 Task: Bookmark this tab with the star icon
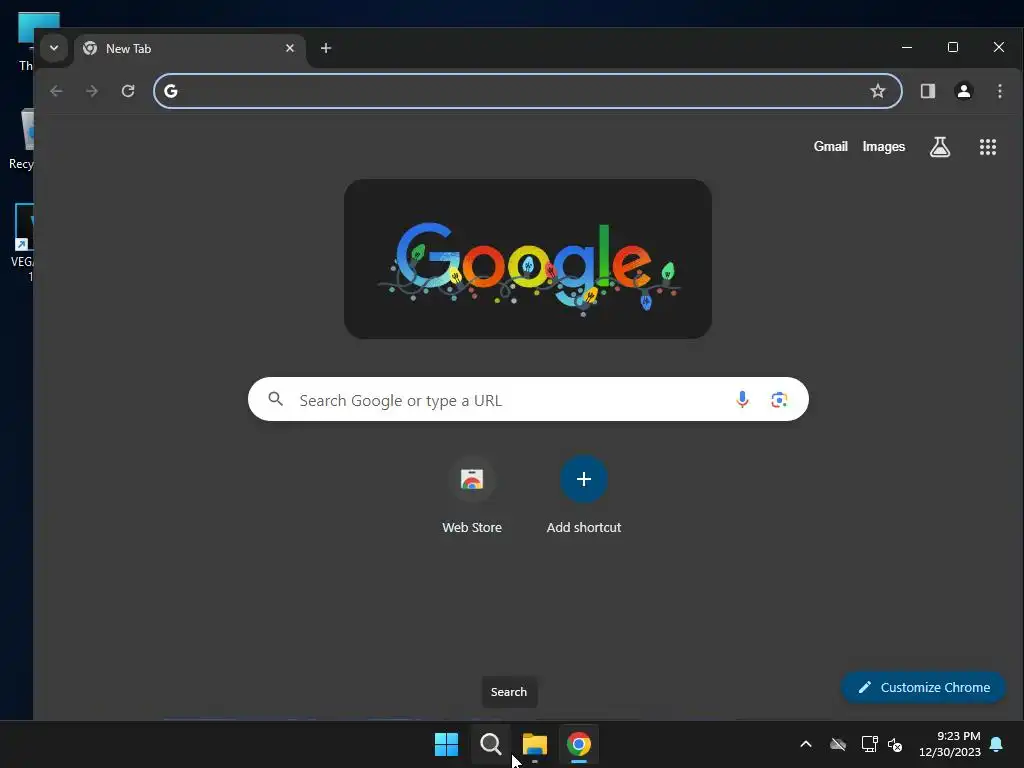click(x=878, y=91)
